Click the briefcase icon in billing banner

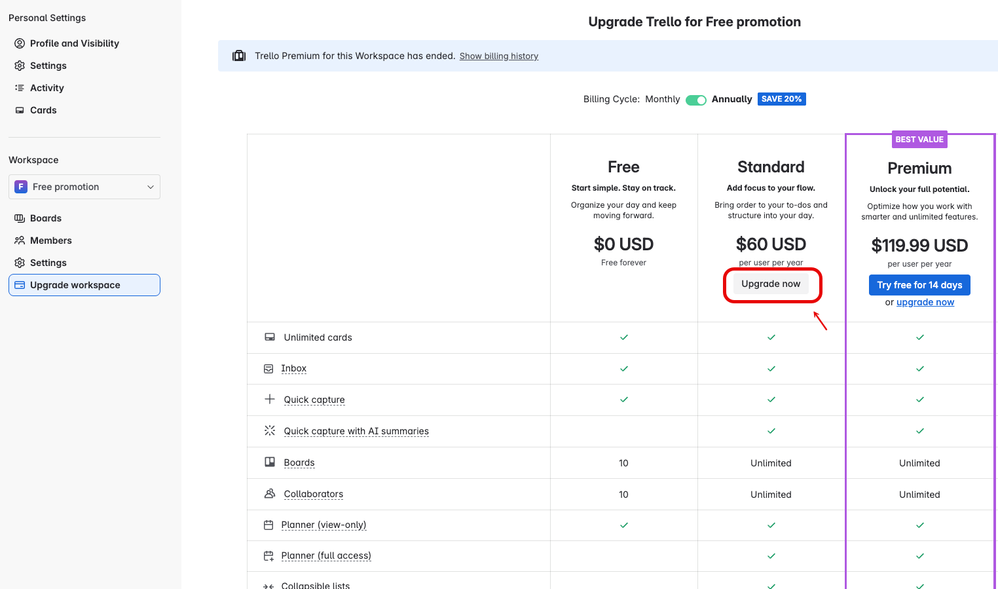pyautogui.click(x=239, y=56)
